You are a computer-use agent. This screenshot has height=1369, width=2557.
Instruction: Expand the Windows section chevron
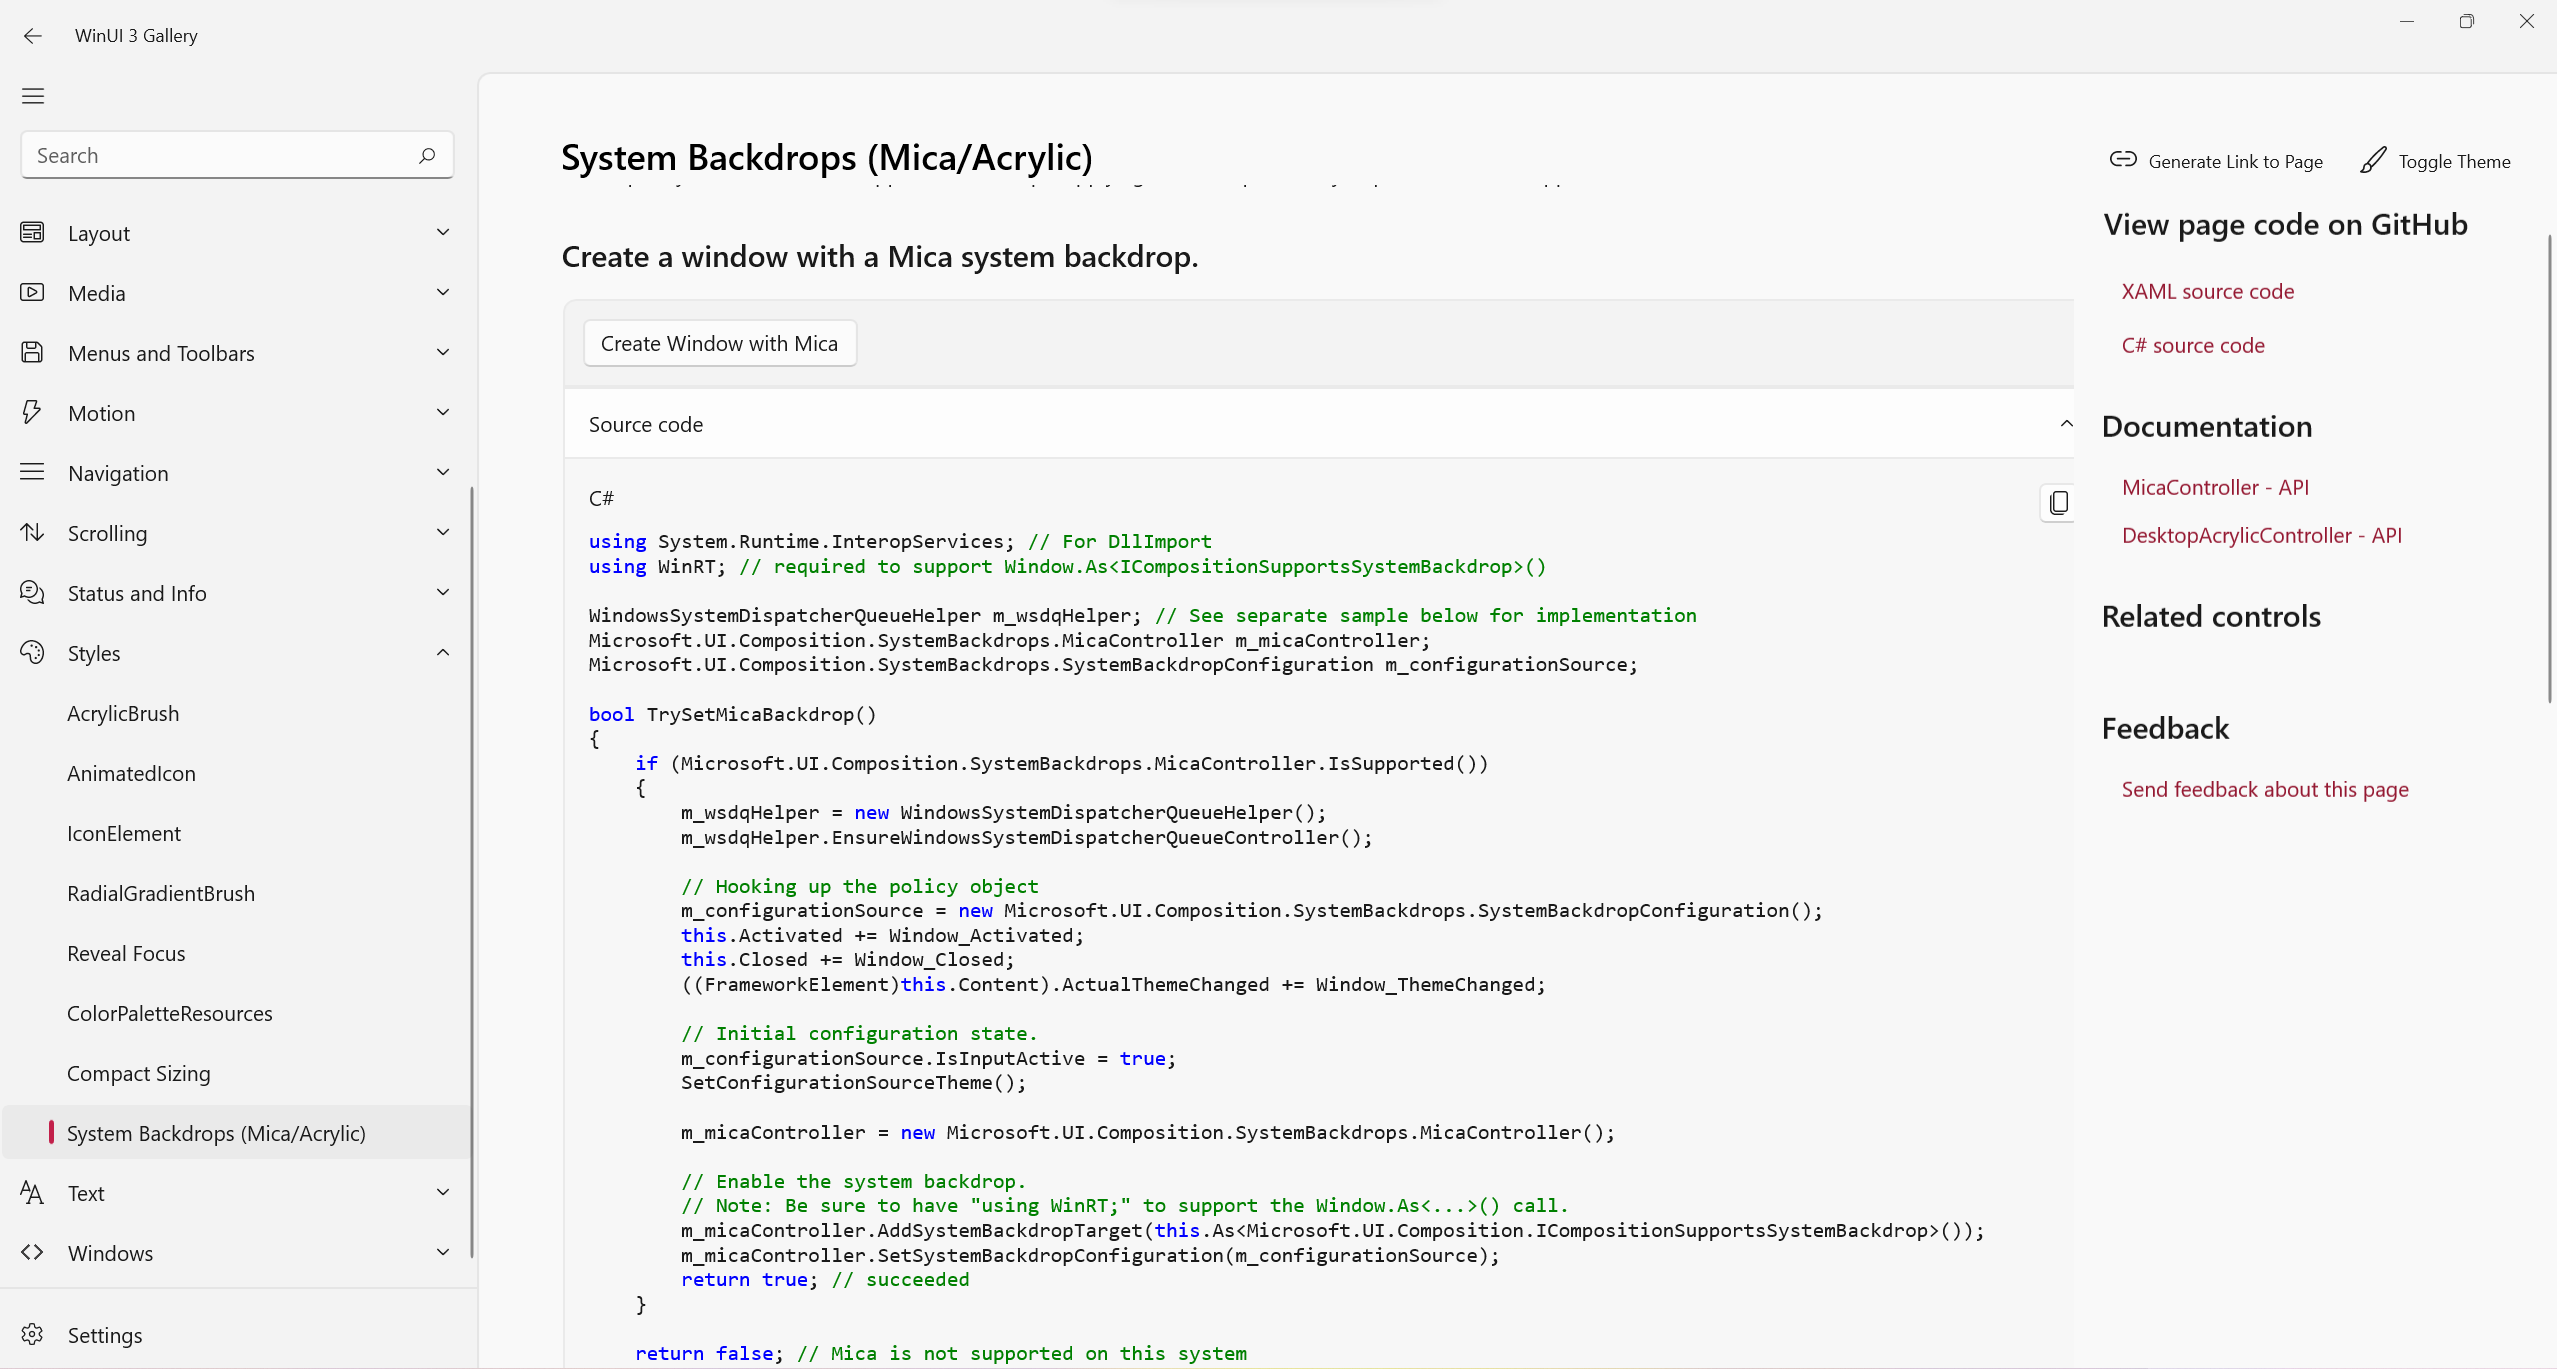coord(443,1252)
